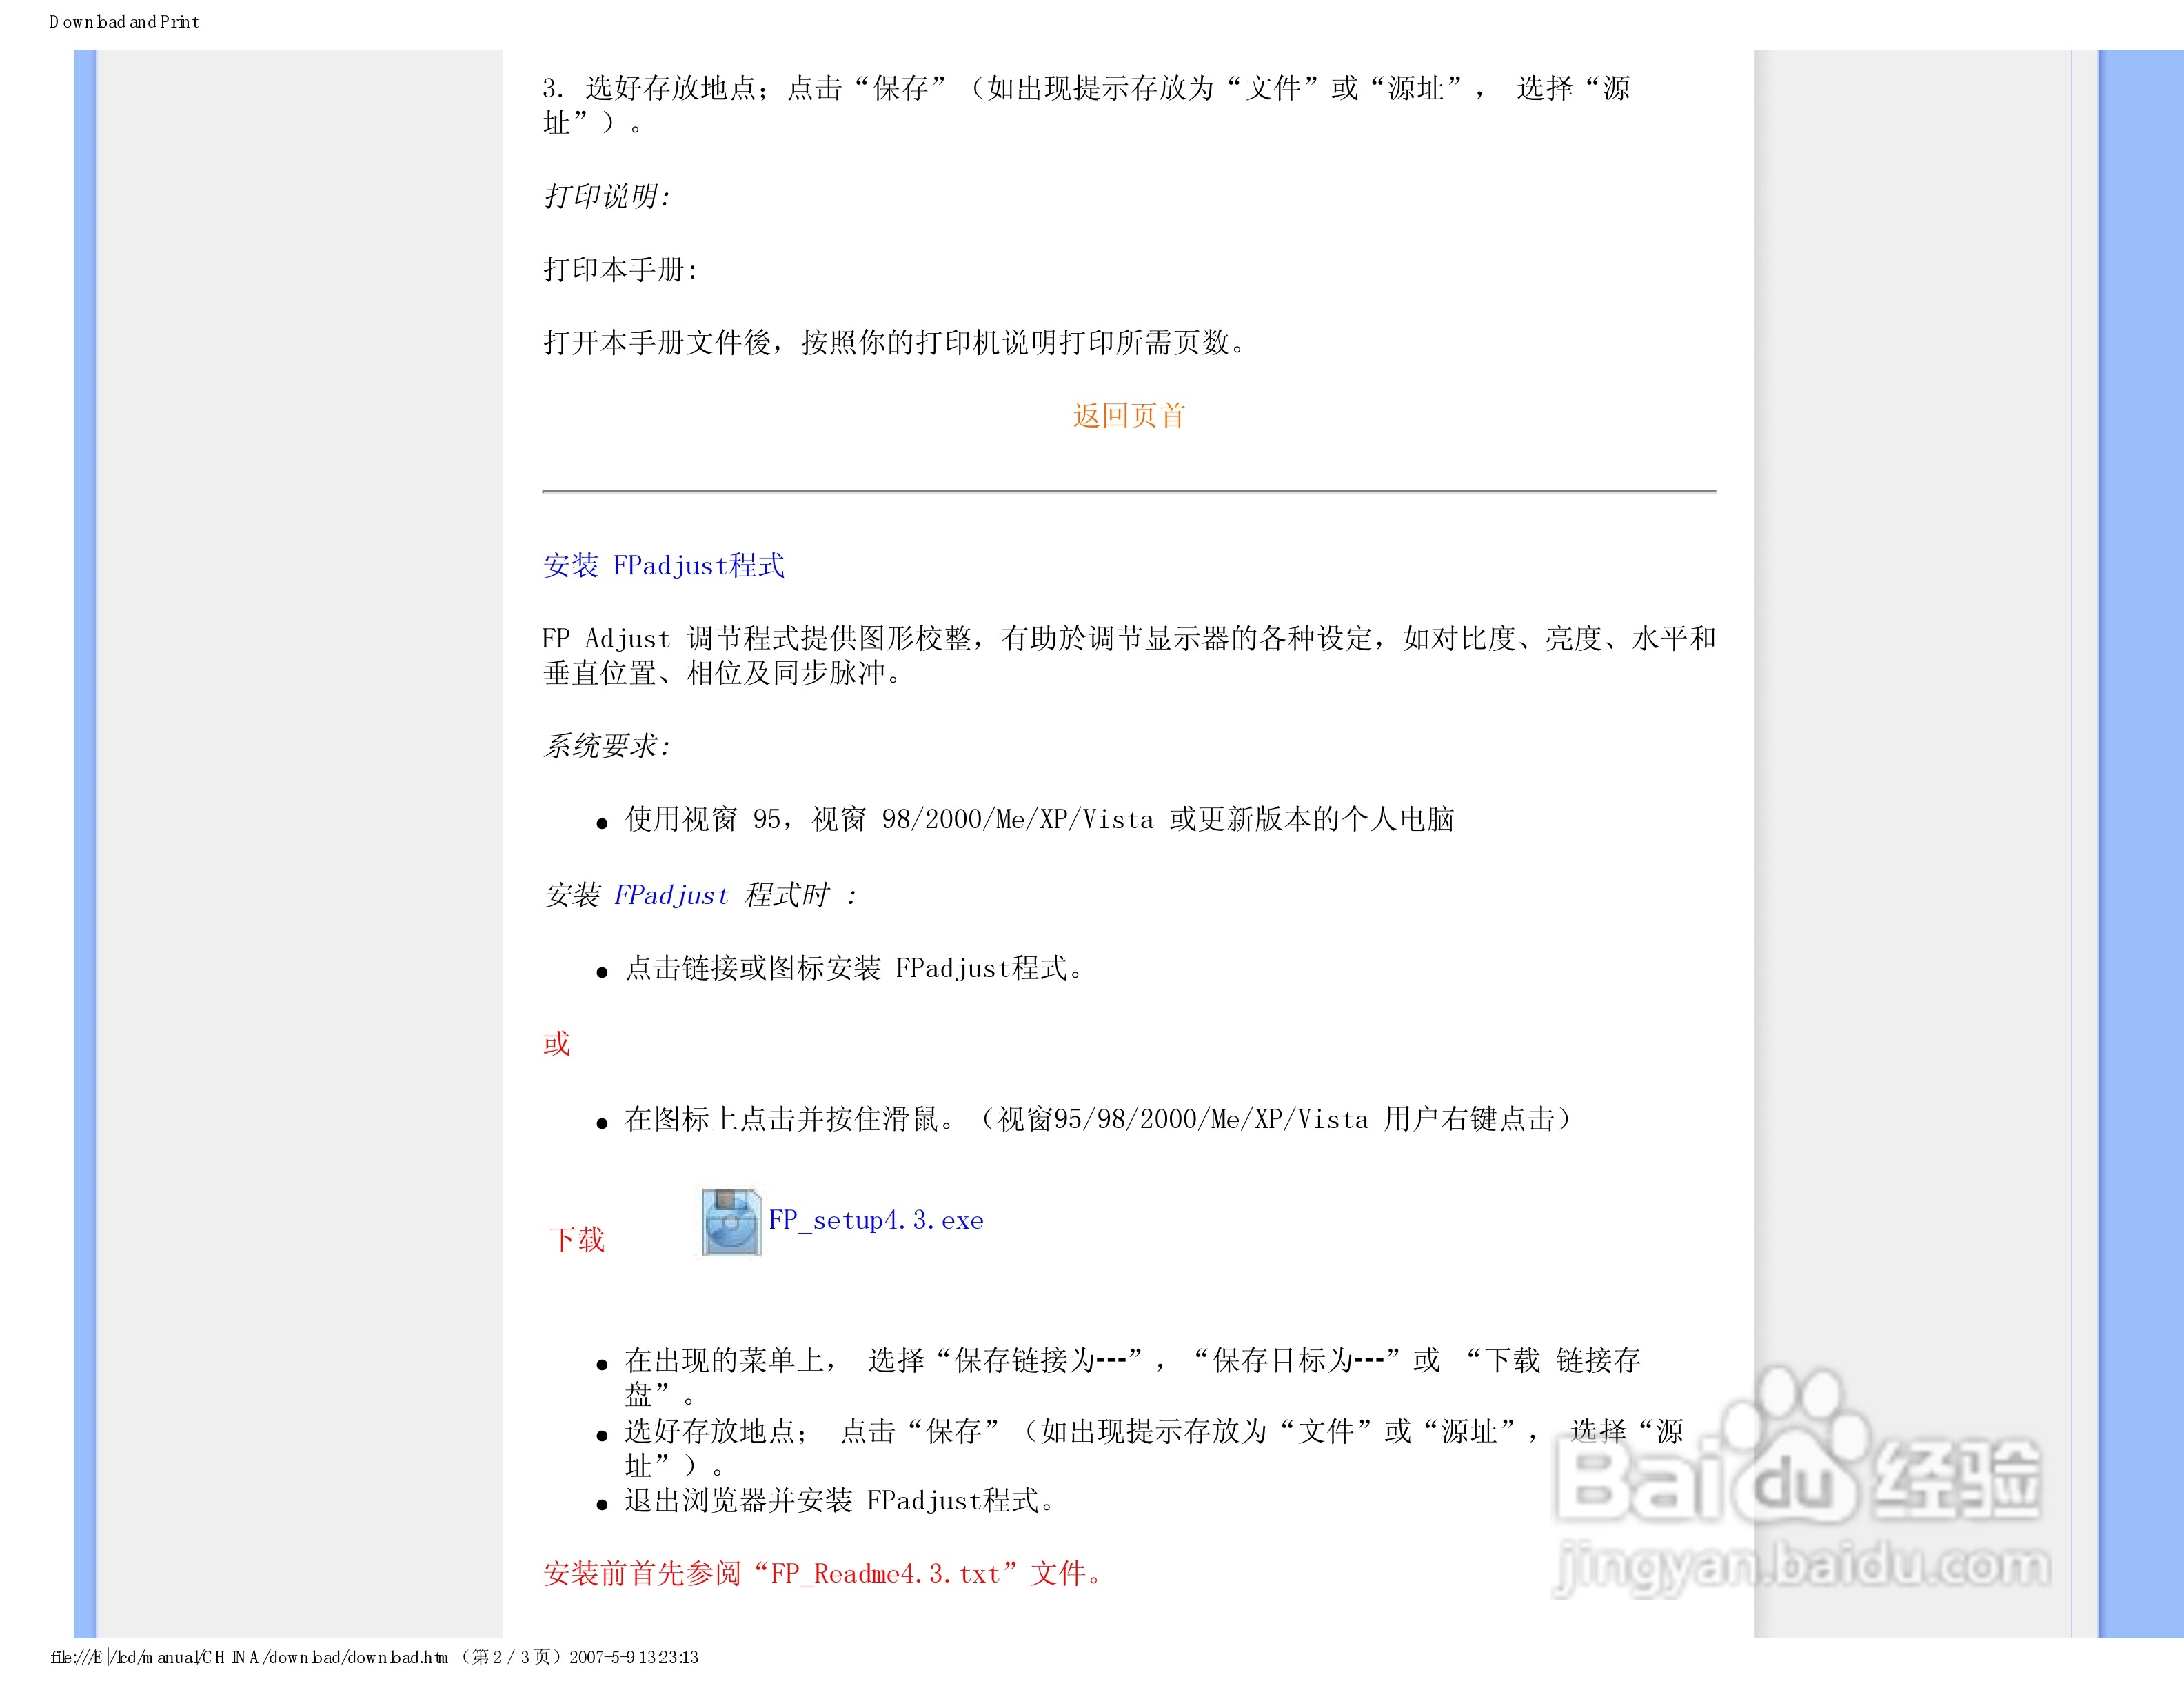Select the bullet beside 在图标上点击并按住滑鼠
The width and height of the screenshot is (2184, 1688).
coord(603,1120)
